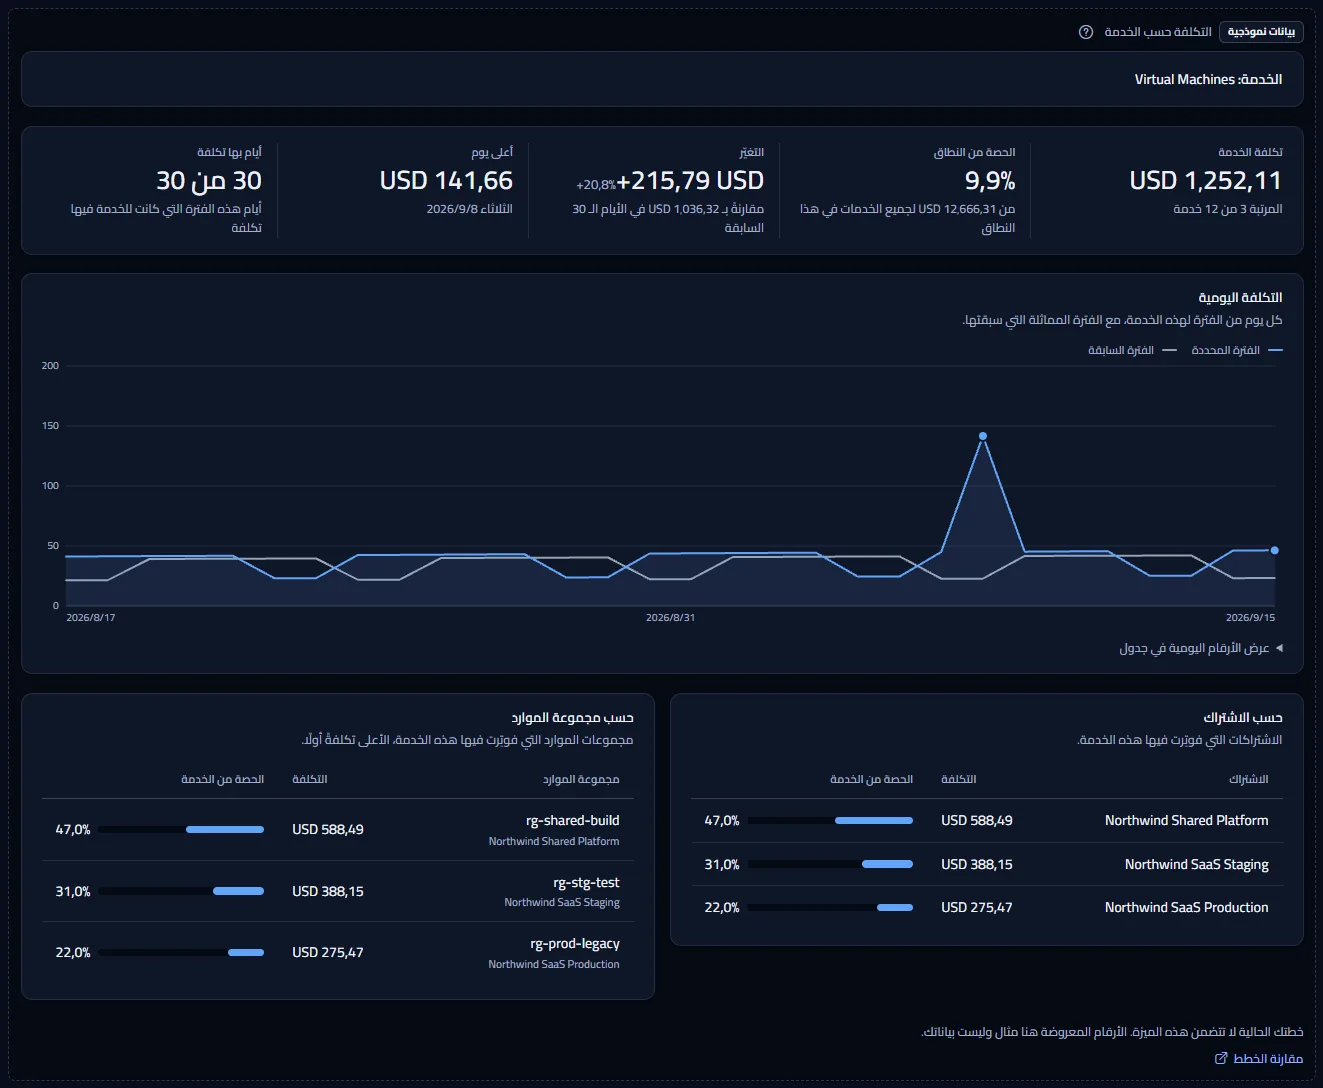This screenshot has height=1088, width=1323.
Task: Select the Northwind SaaS Production subscription row
Action: click(x=987, y=907)
